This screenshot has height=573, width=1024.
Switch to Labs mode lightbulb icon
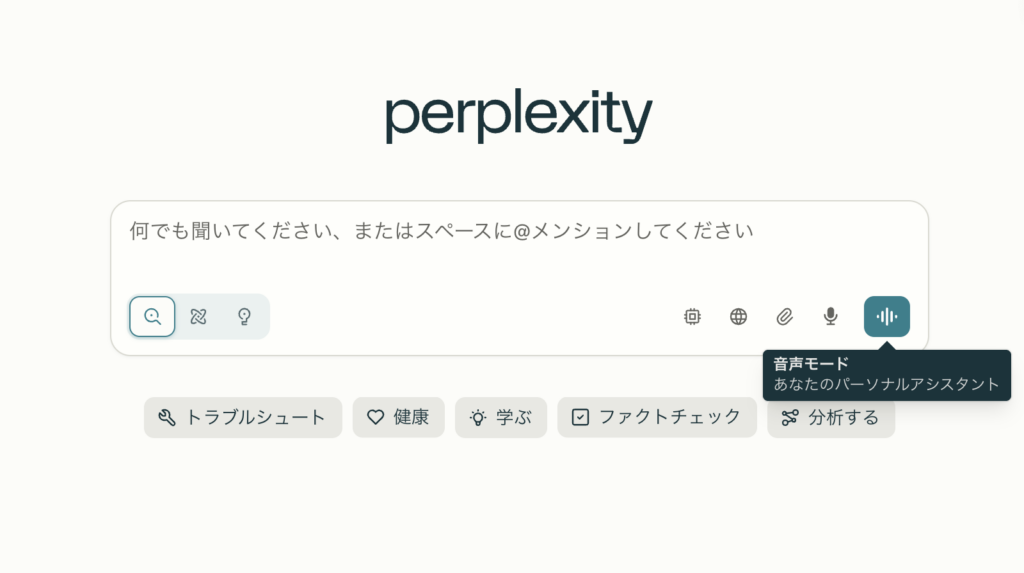(244, 317)
